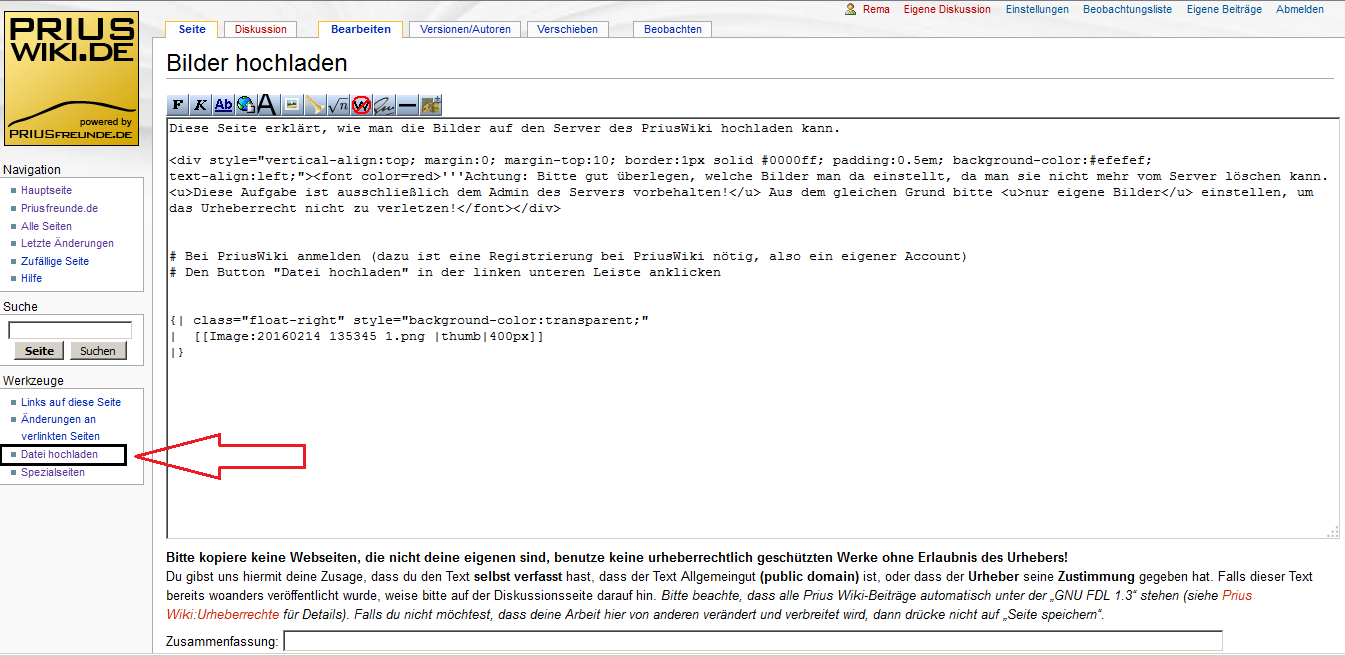Insert internal link with Ab icon

click(223, 104)
